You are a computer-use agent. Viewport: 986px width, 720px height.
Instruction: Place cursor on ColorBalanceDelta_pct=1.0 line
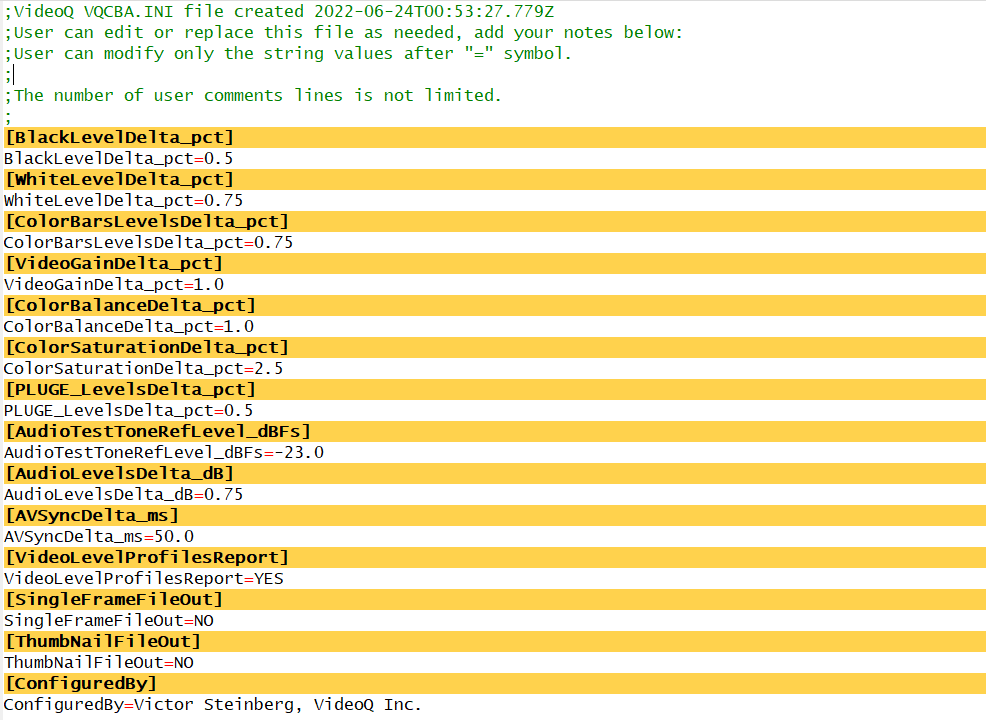129,326
